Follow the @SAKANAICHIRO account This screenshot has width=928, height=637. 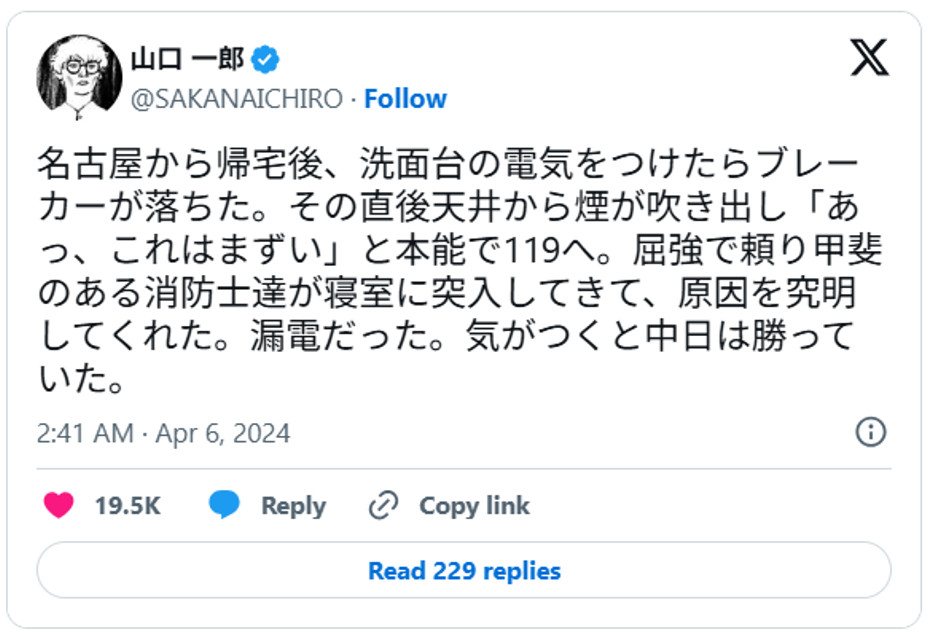point(405,99)
